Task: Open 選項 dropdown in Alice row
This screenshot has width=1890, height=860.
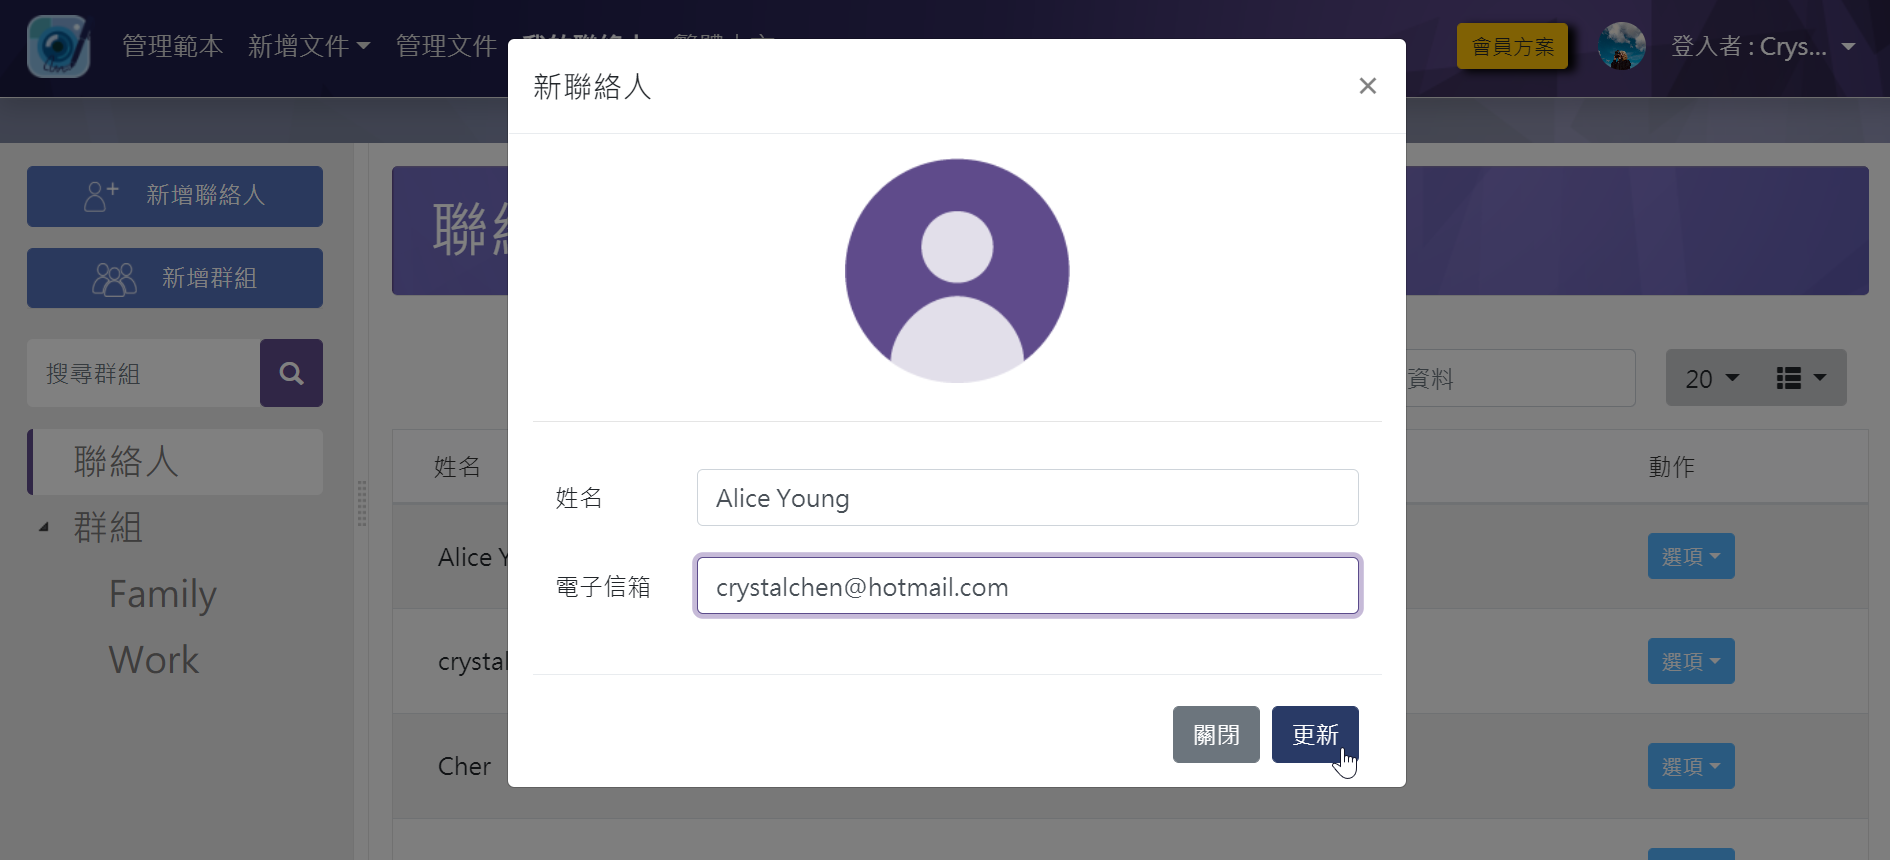Action: [1691, 557]
